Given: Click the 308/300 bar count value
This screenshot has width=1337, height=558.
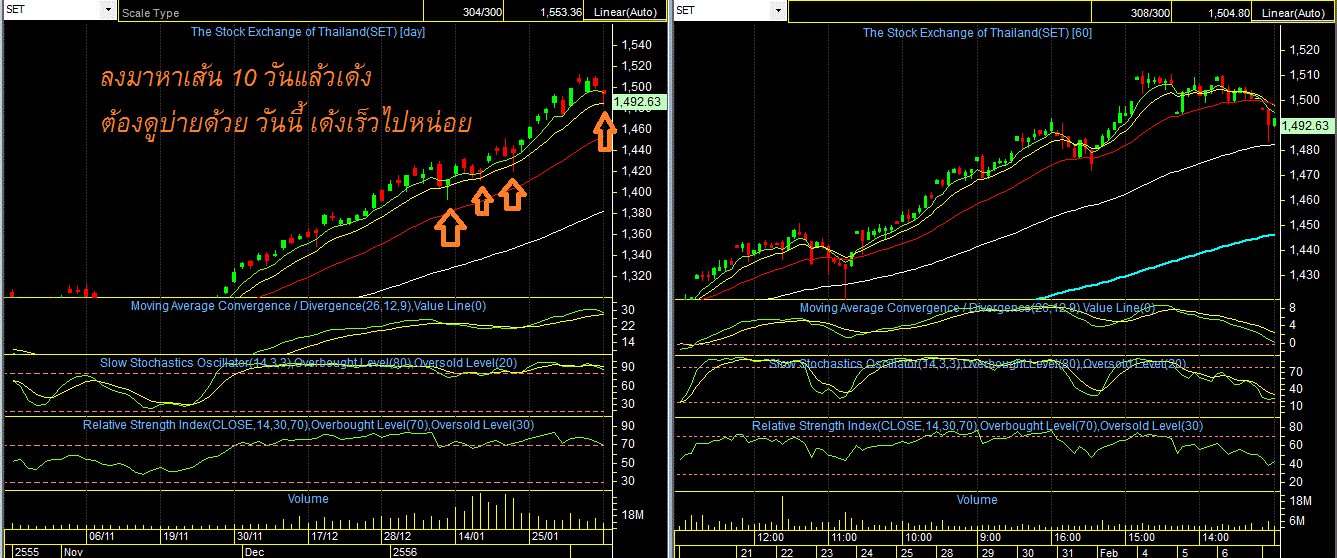Looking at the screenshot, I should [1150, 13].
